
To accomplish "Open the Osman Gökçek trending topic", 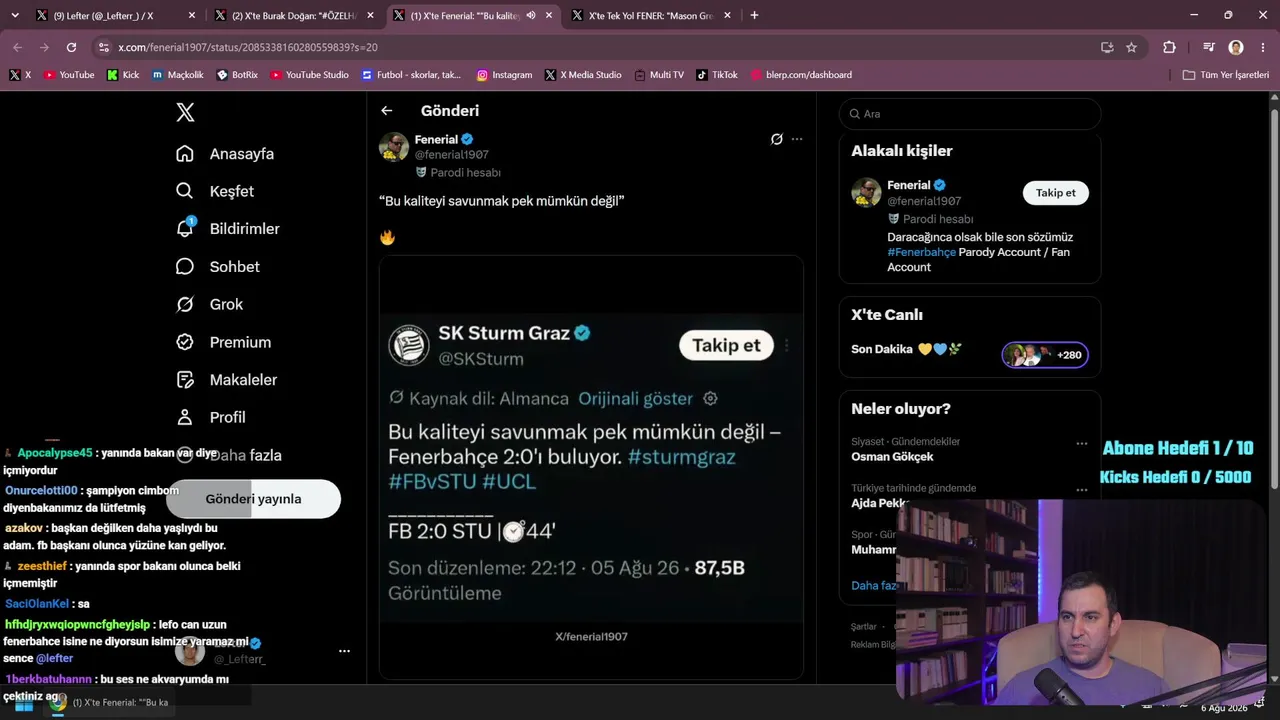I will click(x=892, y=457).
